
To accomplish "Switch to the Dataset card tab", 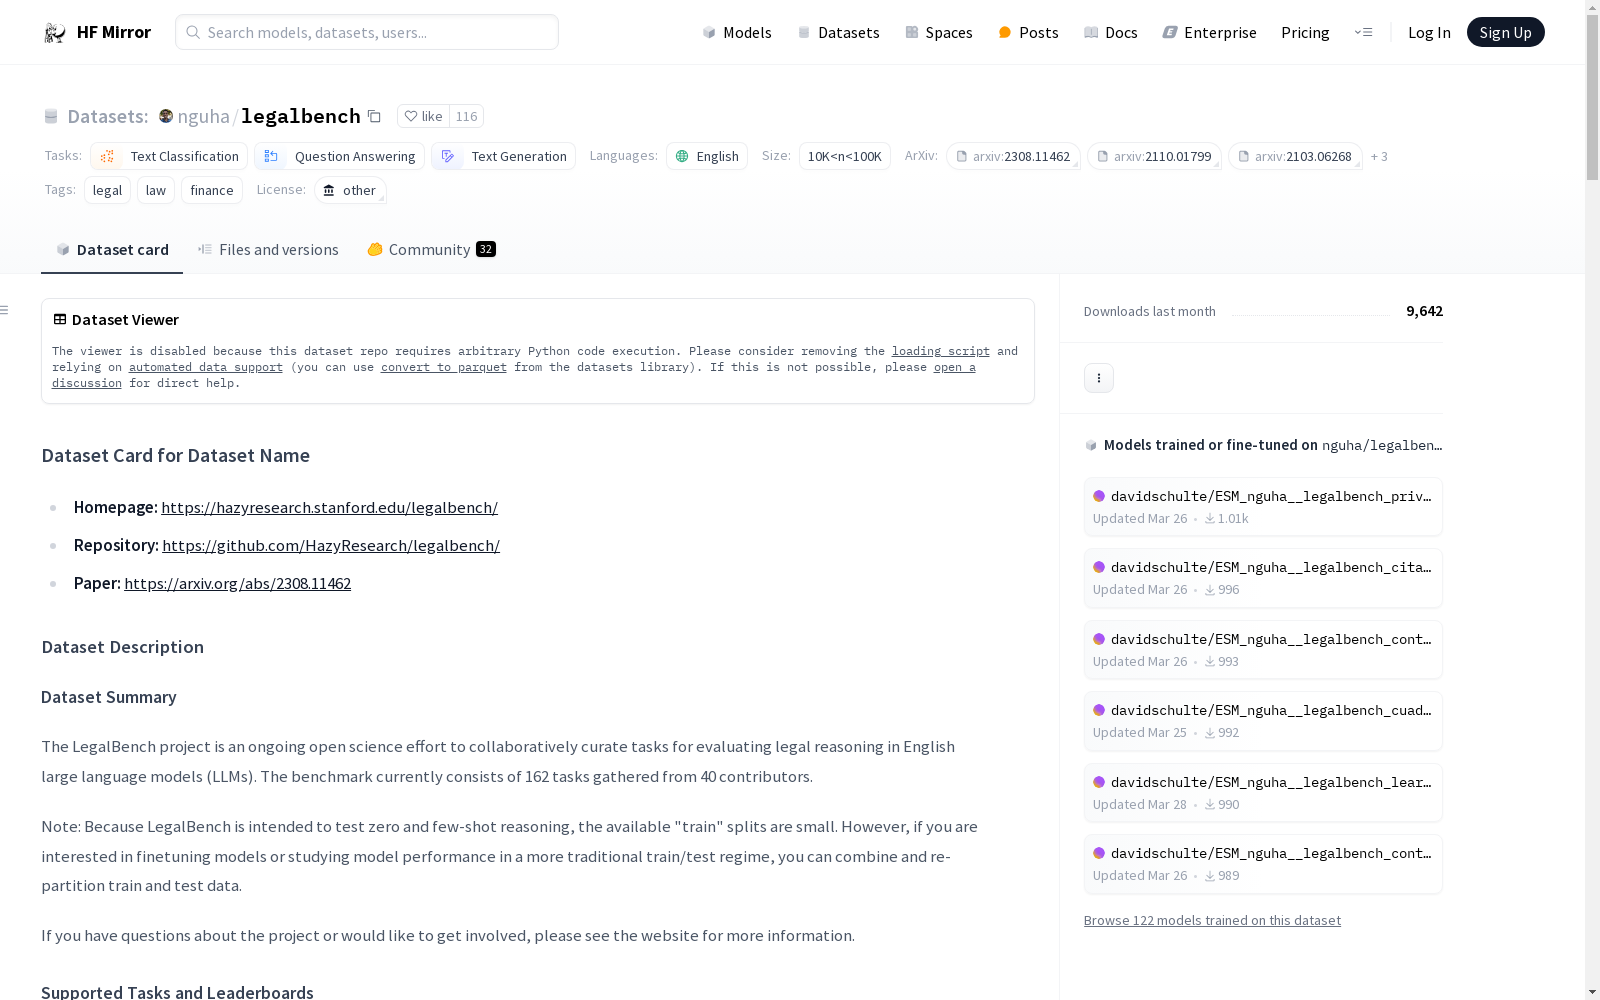I will coord(112,250).
